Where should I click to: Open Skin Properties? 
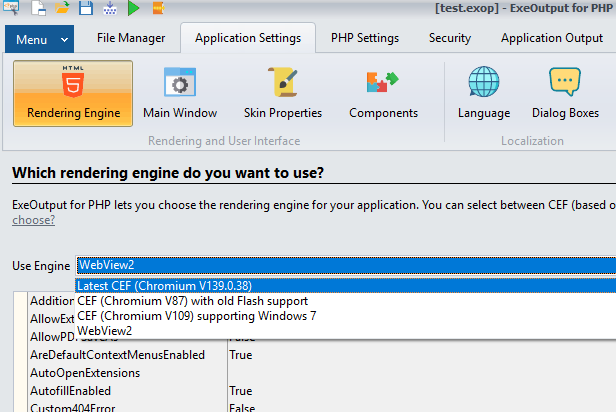pyautogui.click(x=283, y=93)
